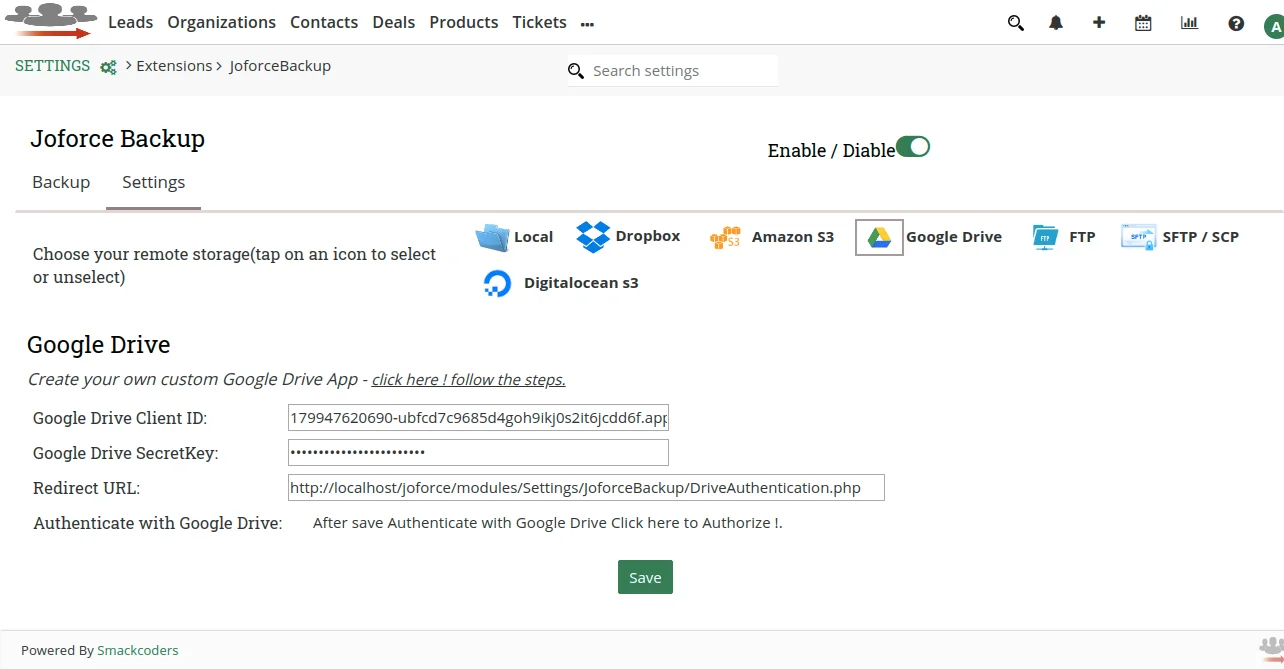The width and height of the screenshot is (1284, 669).
Task: Click the Google Drive storage icon
Action: click(x=879, y=237)
